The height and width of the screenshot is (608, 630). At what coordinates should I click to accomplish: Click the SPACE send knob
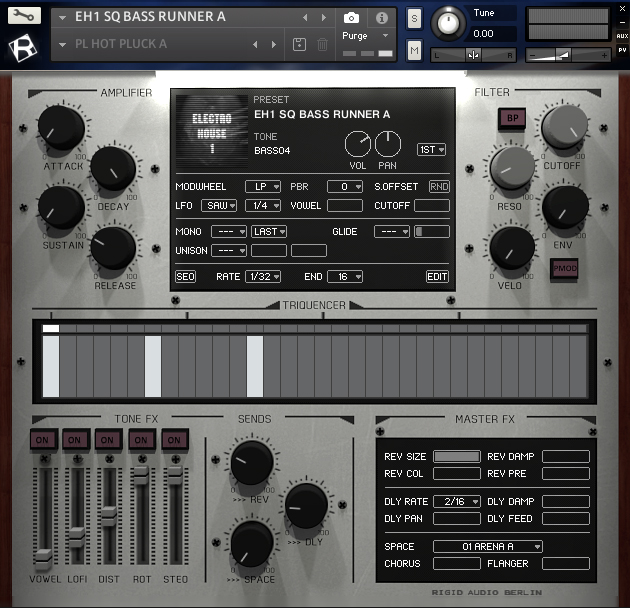[x=252, y=544]
